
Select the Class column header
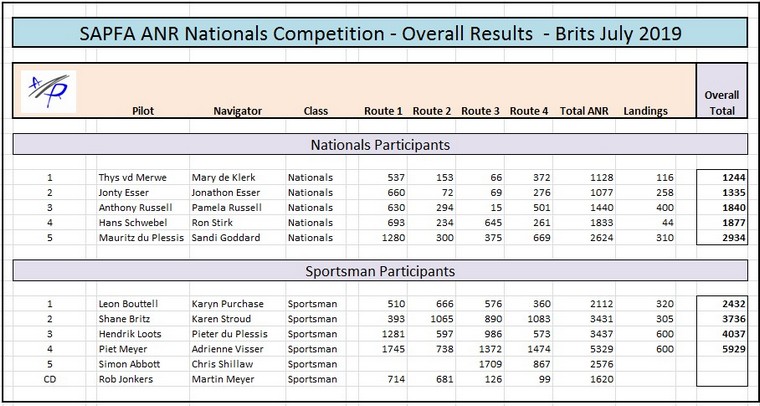pyautogui.click(x=315, y=111)
